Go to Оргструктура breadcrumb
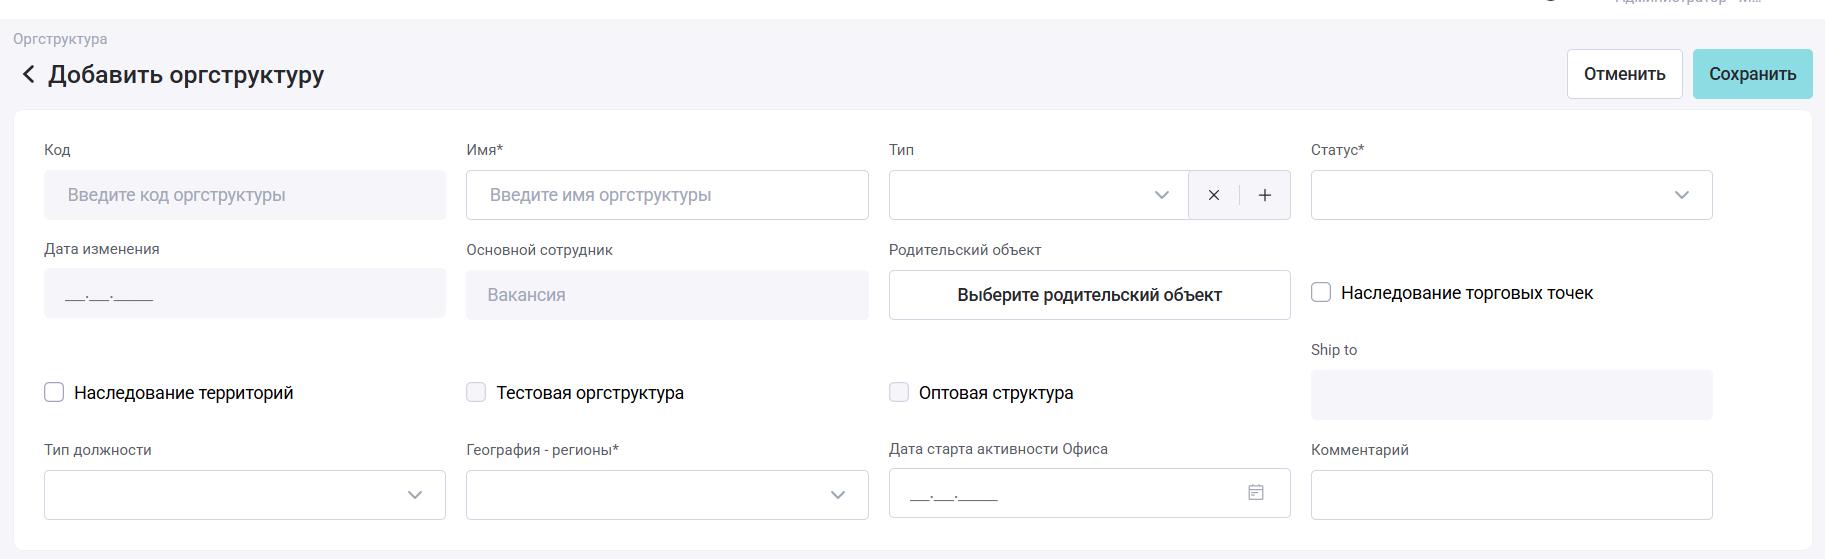 60,39
